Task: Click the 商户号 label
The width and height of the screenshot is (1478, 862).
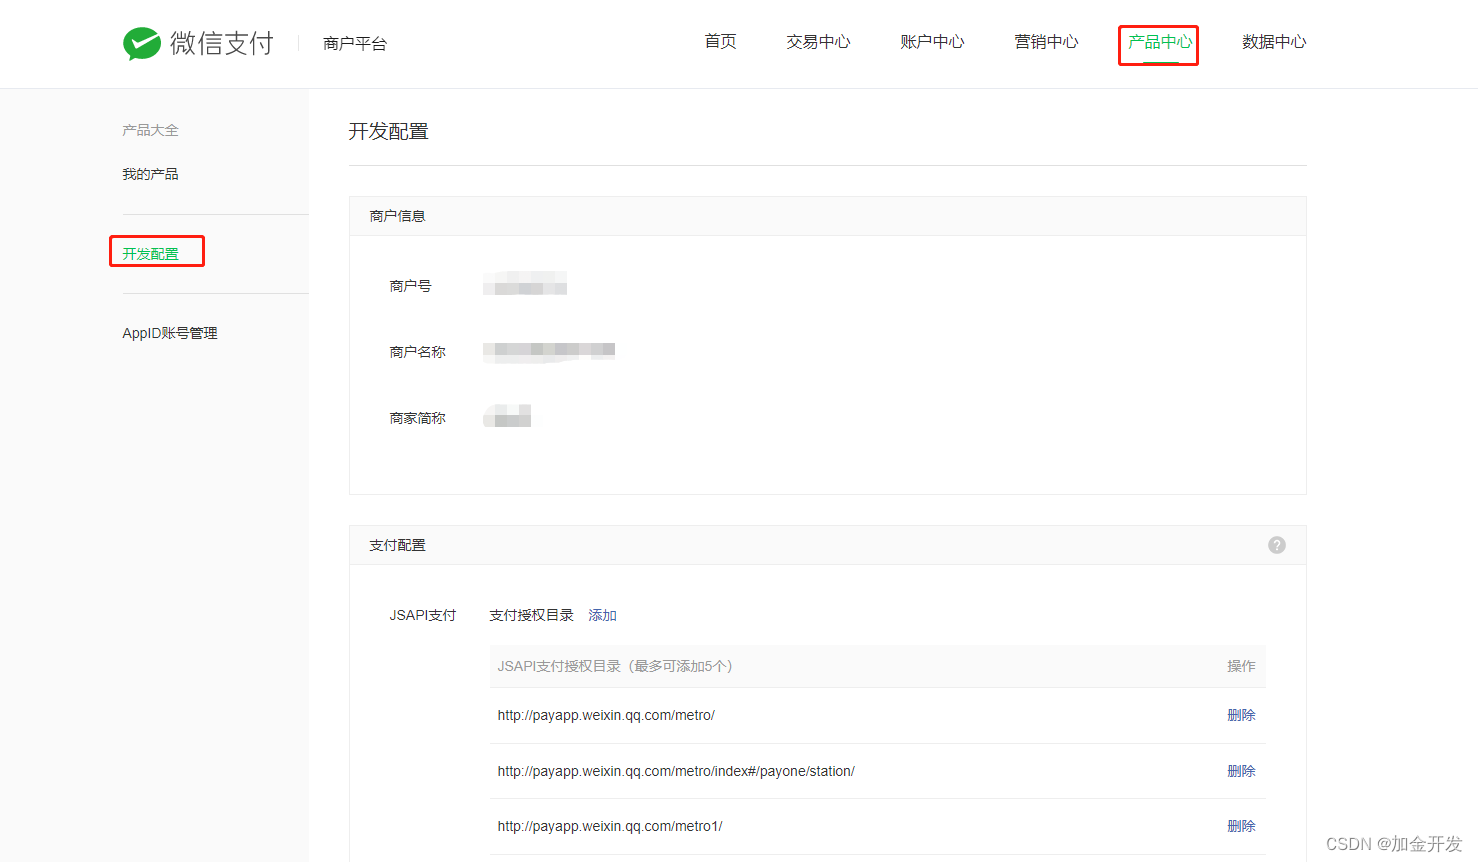Action: tap(410, 286)
